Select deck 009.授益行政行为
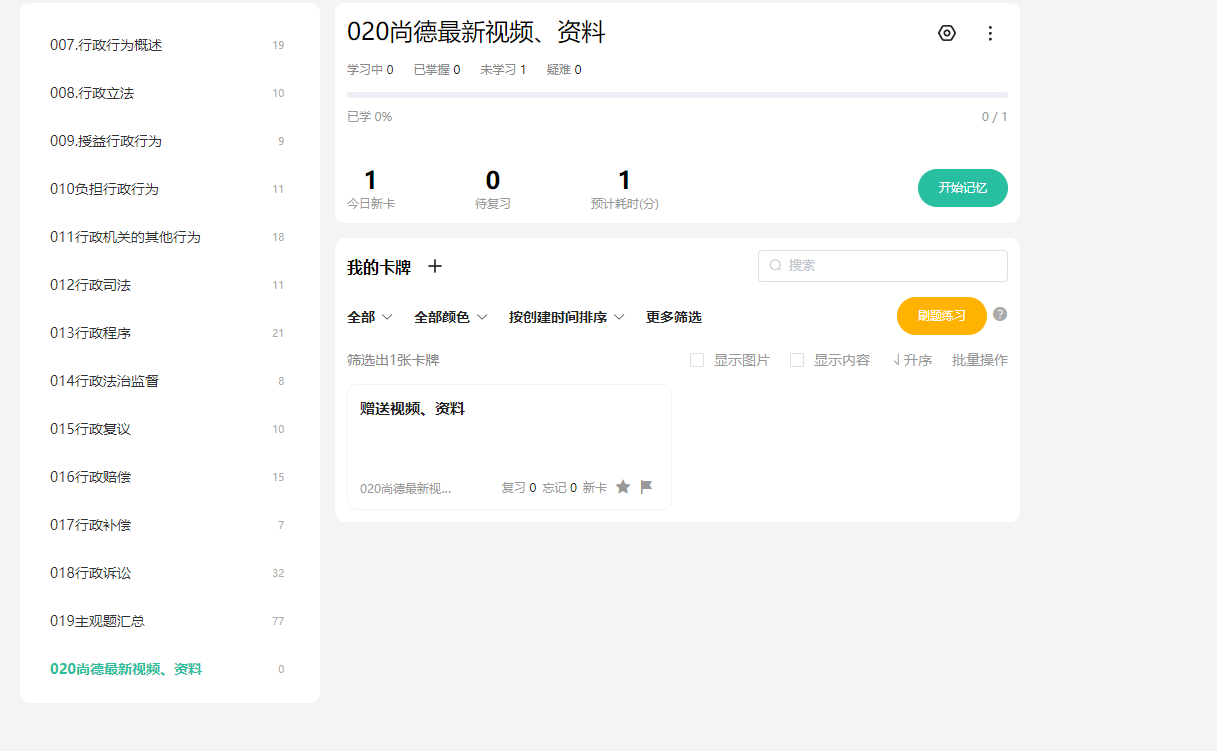The height and width of the screenshot is (751, 1217). pos(170,141)
